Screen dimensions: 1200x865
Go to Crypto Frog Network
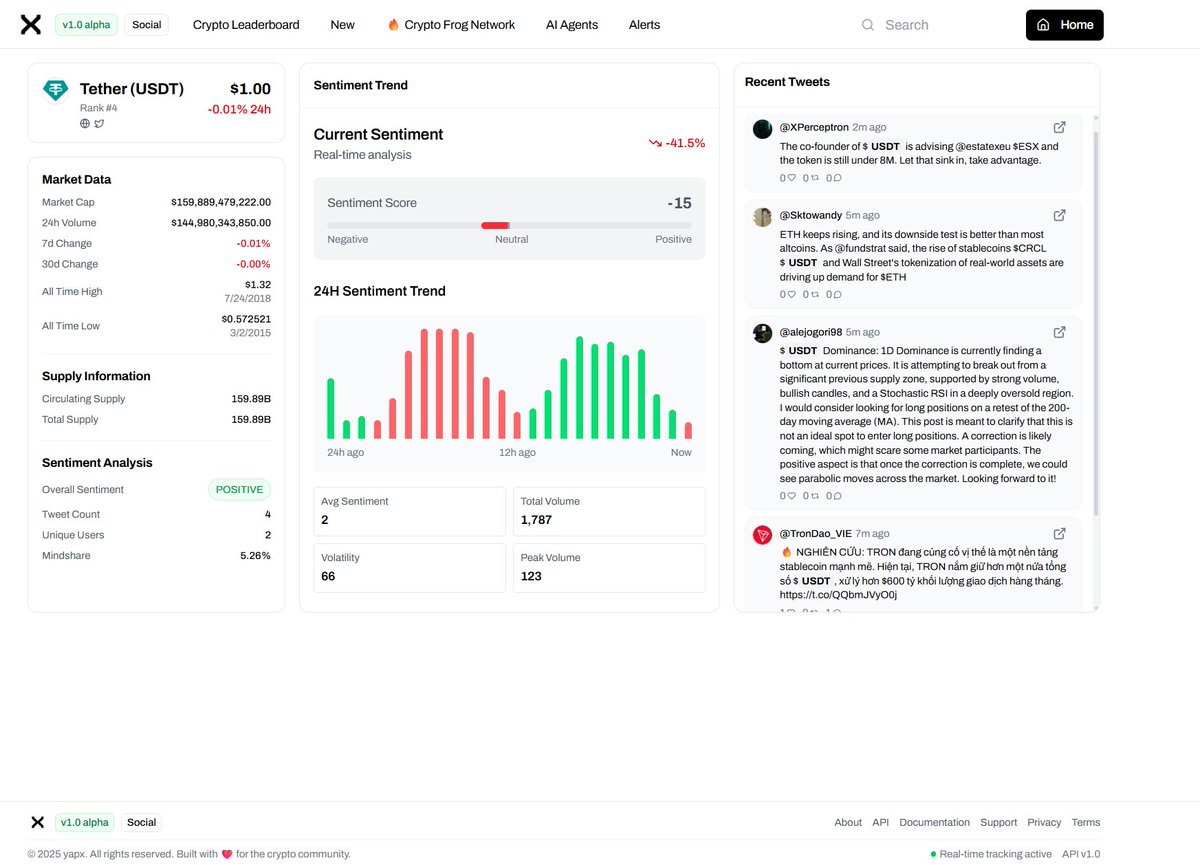tap(459, 25)
